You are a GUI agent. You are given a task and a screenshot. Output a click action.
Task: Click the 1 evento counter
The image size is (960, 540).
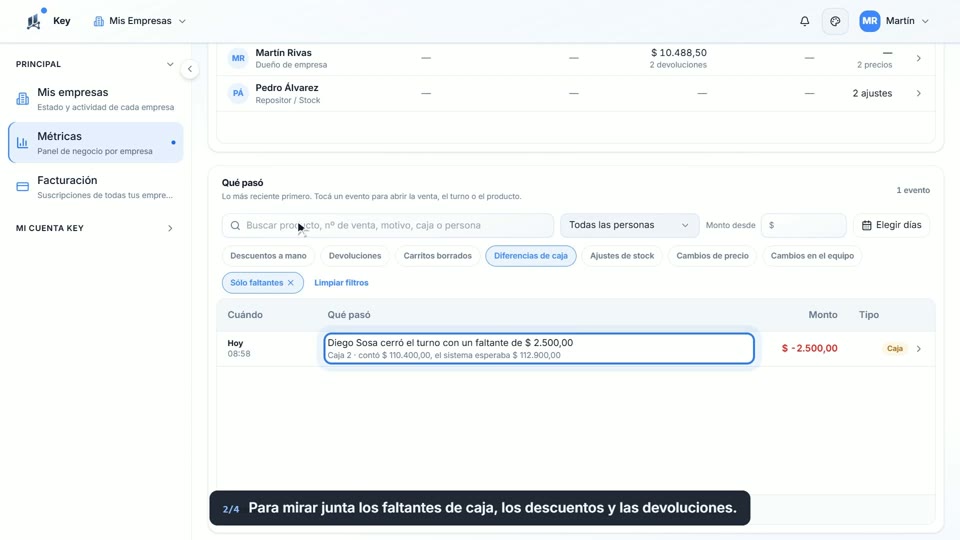coord(913,190)
